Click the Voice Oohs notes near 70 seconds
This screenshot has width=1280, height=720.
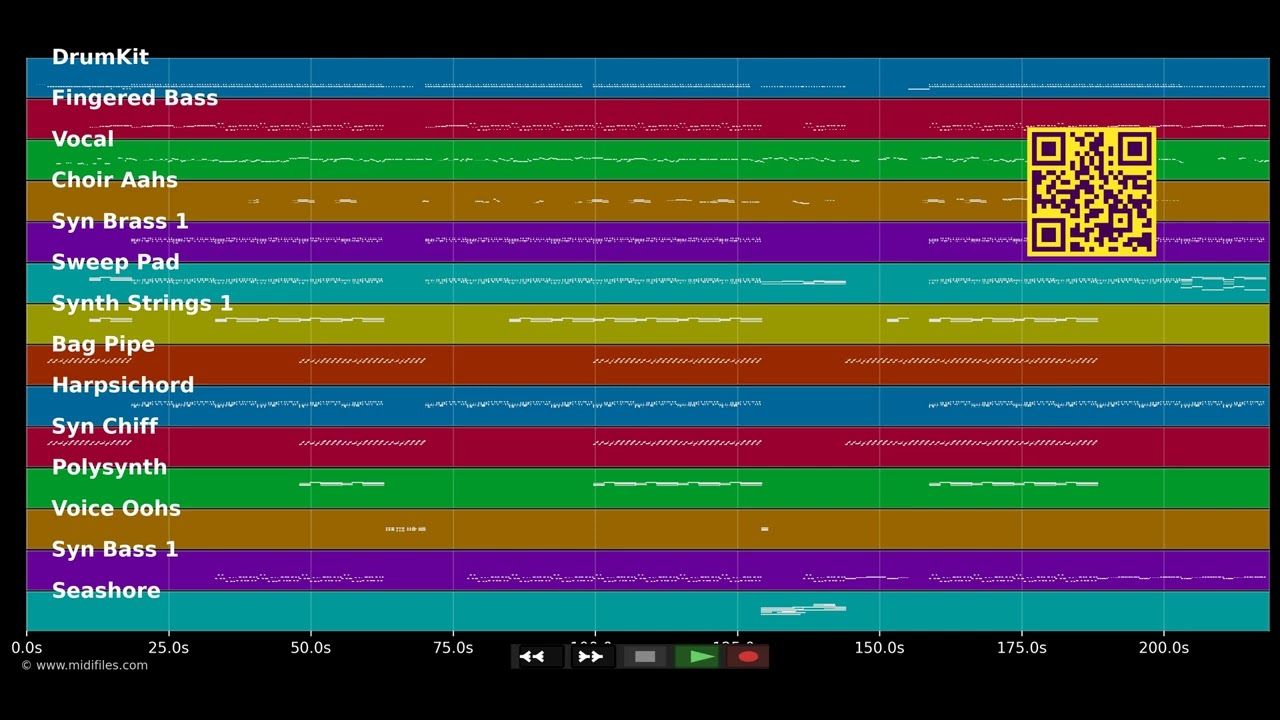(405, 529)
